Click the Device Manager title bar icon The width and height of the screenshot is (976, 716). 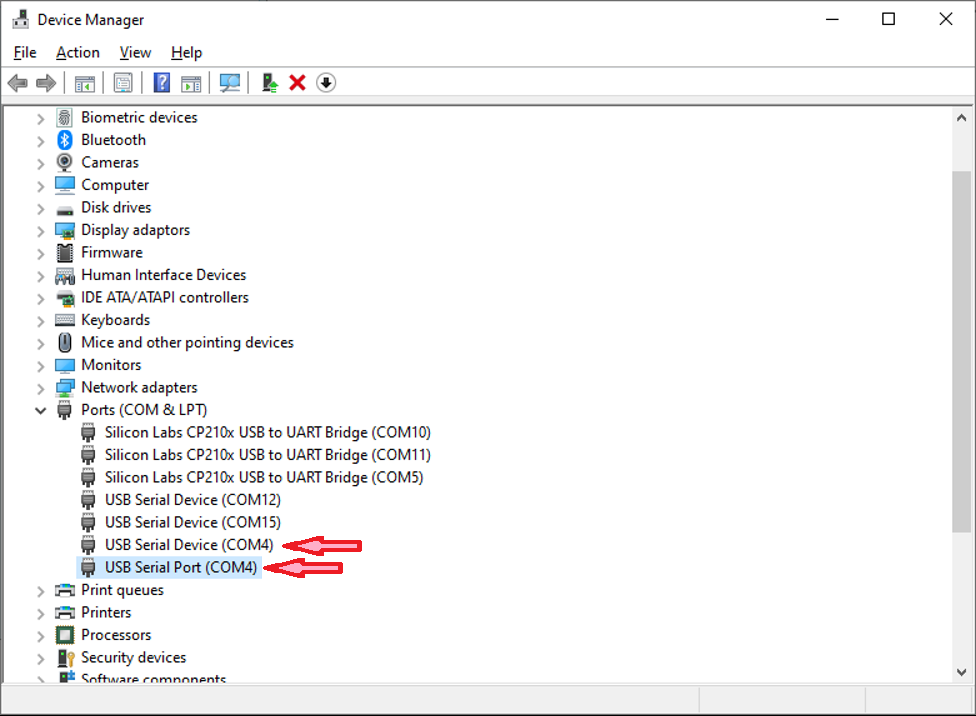click(x=21, y=19)
